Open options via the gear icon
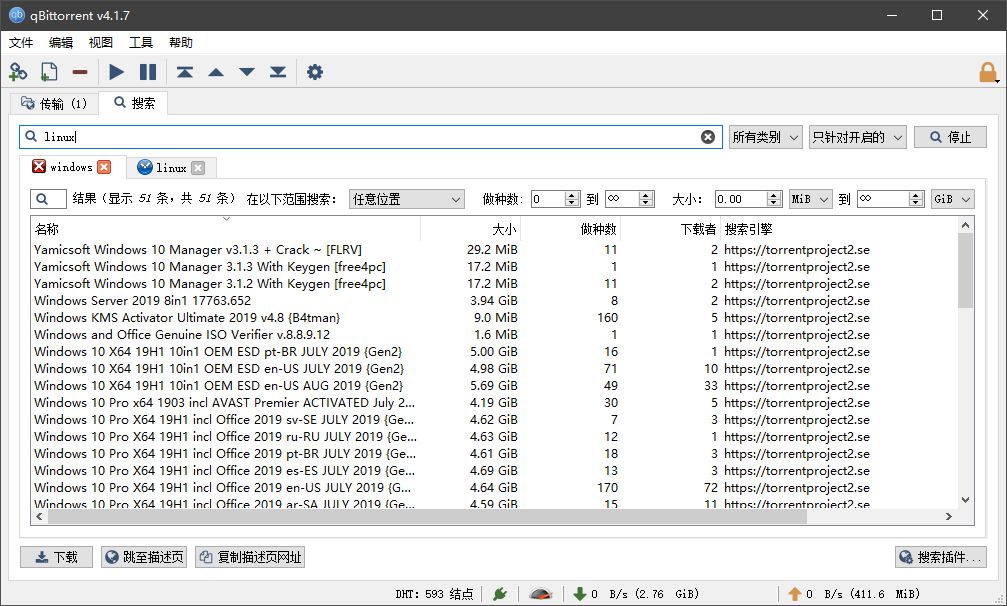 tap(315, 72)
